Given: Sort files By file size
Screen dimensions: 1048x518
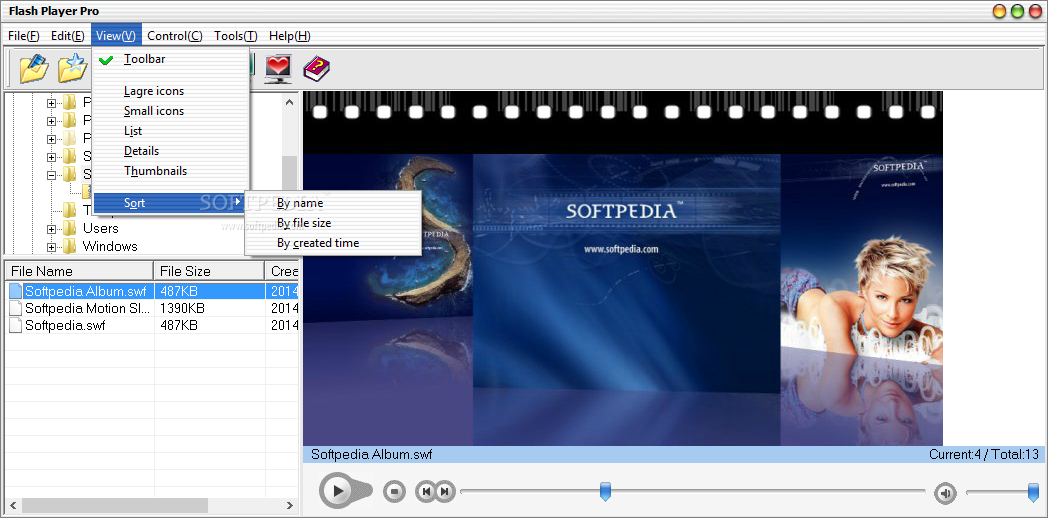Looking at the screenshot, I should pyautogui.click(x=333, y=223).
